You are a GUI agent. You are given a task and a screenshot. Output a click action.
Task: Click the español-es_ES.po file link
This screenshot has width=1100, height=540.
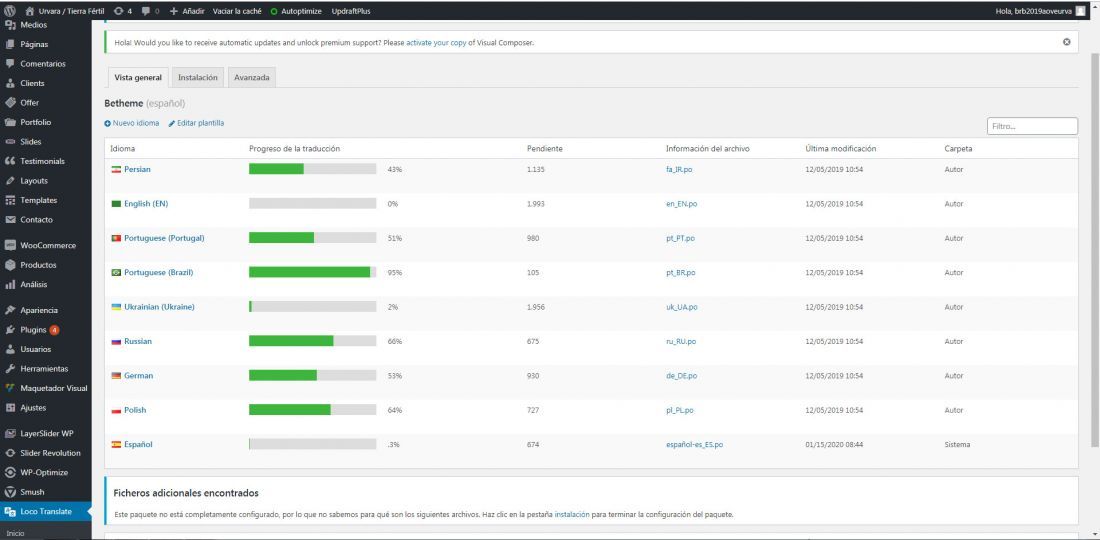[695, 445]
